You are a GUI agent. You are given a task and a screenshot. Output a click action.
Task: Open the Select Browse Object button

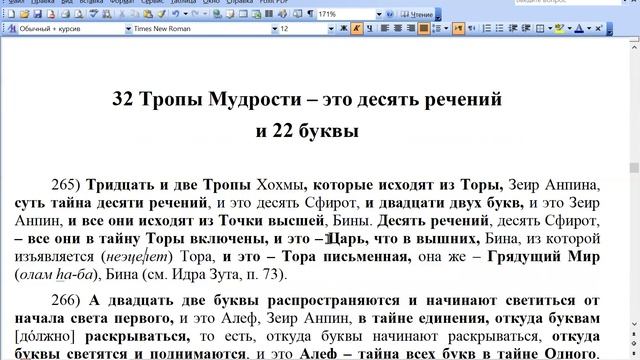click(634, 343)
